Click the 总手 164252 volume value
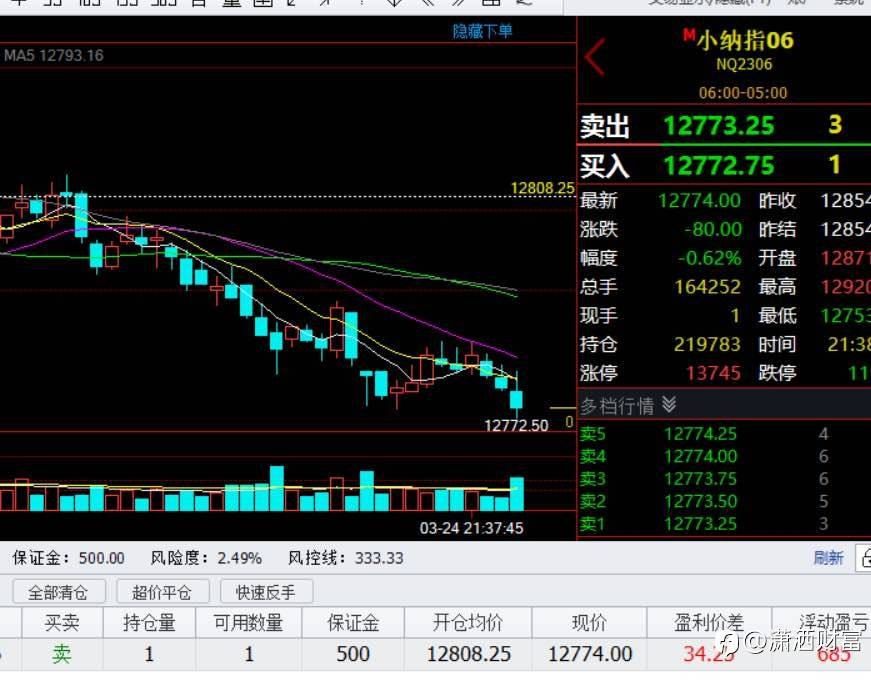 pos(707,287)
